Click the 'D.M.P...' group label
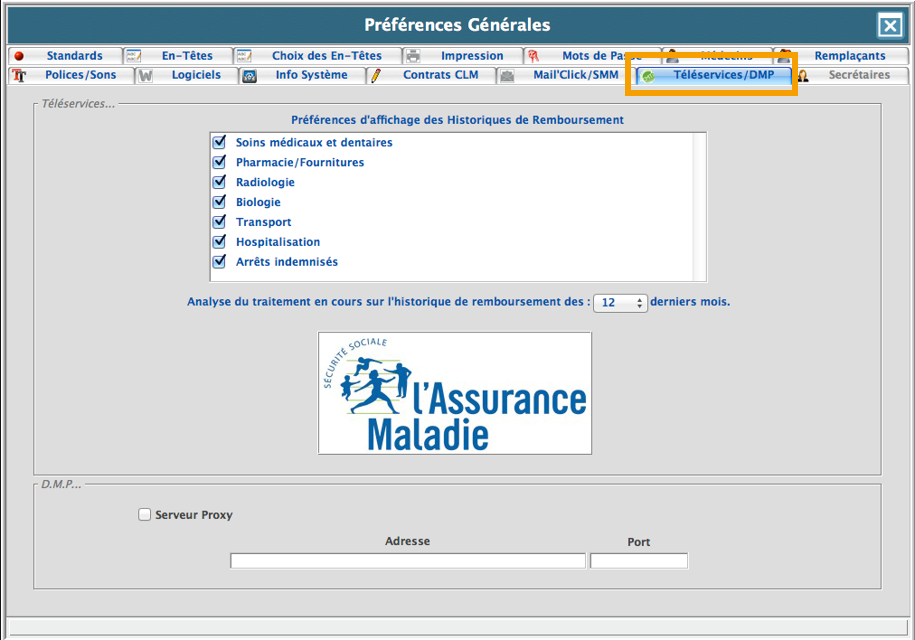 [61, 484]
